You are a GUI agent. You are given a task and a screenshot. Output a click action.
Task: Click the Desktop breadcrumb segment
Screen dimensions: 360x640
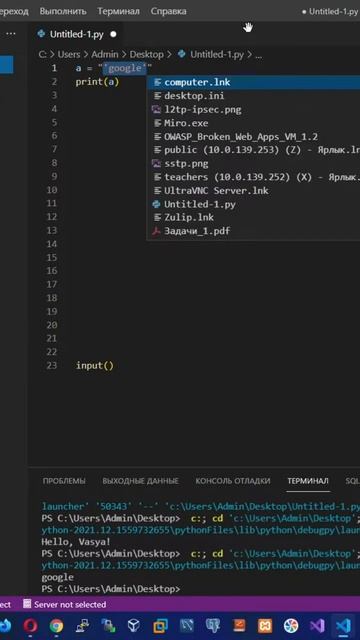[x=147, y=54]
